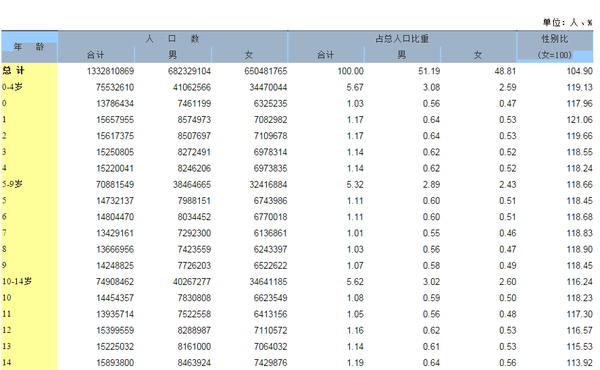Click cell 7461199
This screenshot has height=370, width=600.
coord(194,103)
